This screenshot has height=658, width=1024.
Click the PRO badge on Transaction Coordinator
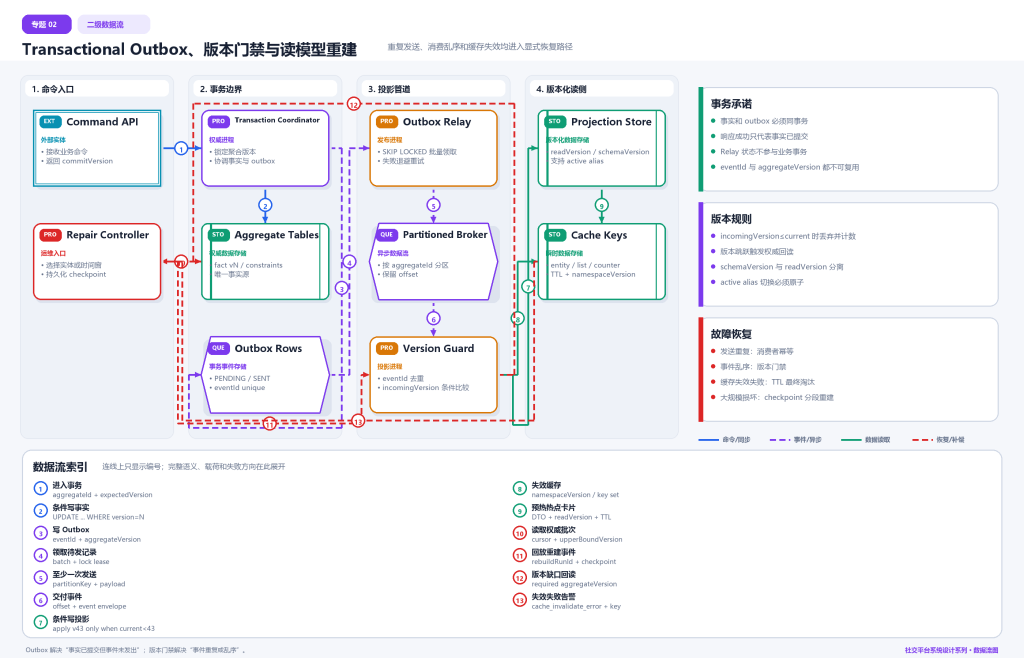[x=218, y=121]
